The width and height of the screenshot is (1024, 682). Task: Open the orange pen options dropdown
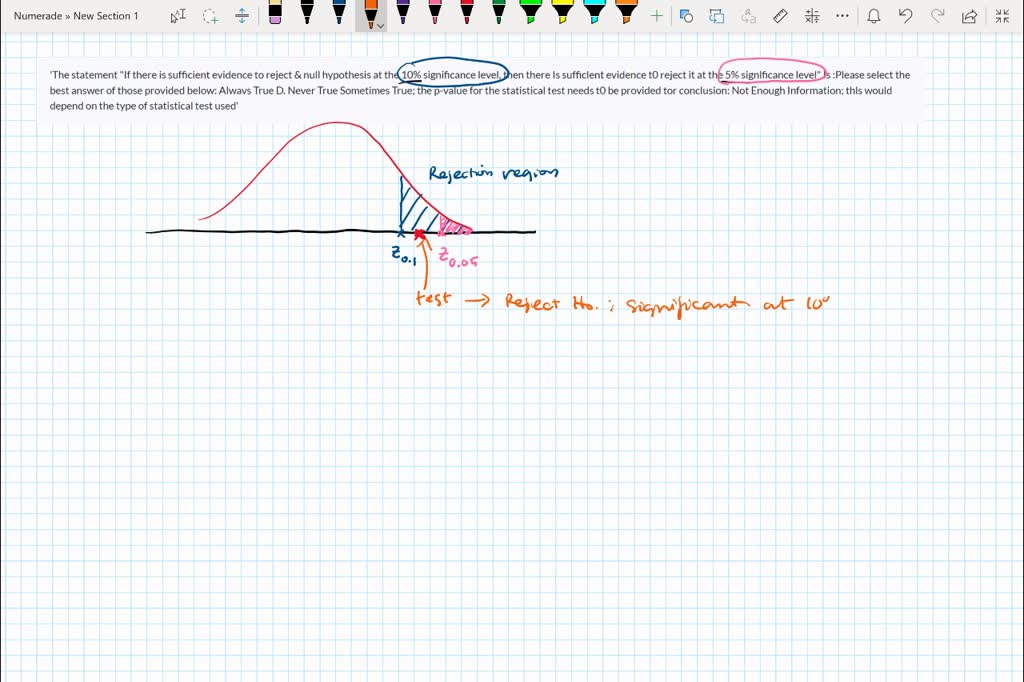378,24
